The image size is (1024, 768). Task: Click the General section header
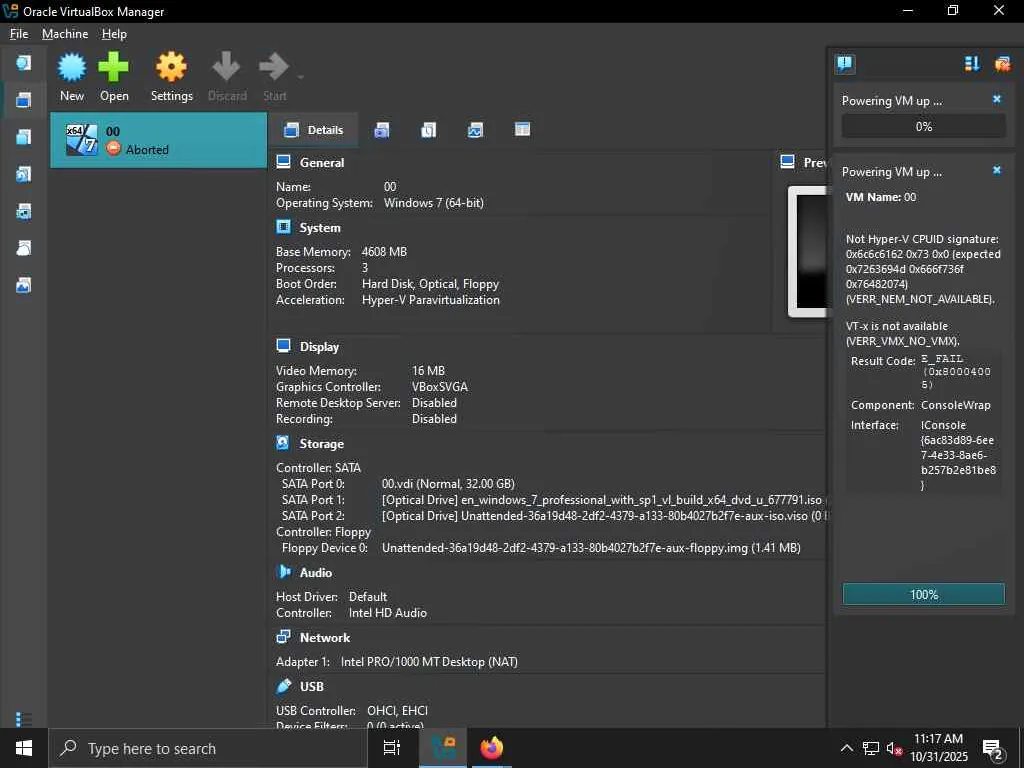coord(321,163)
